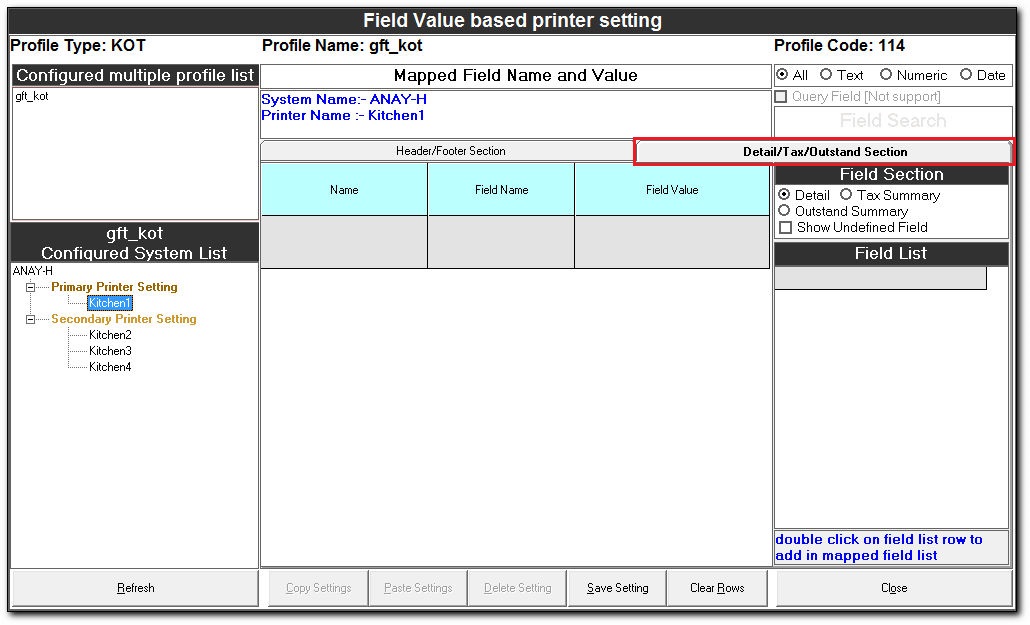The image size is (1030, 625).
Task: Choose the gft_kot profile in the list
Action: click(31, 97)
